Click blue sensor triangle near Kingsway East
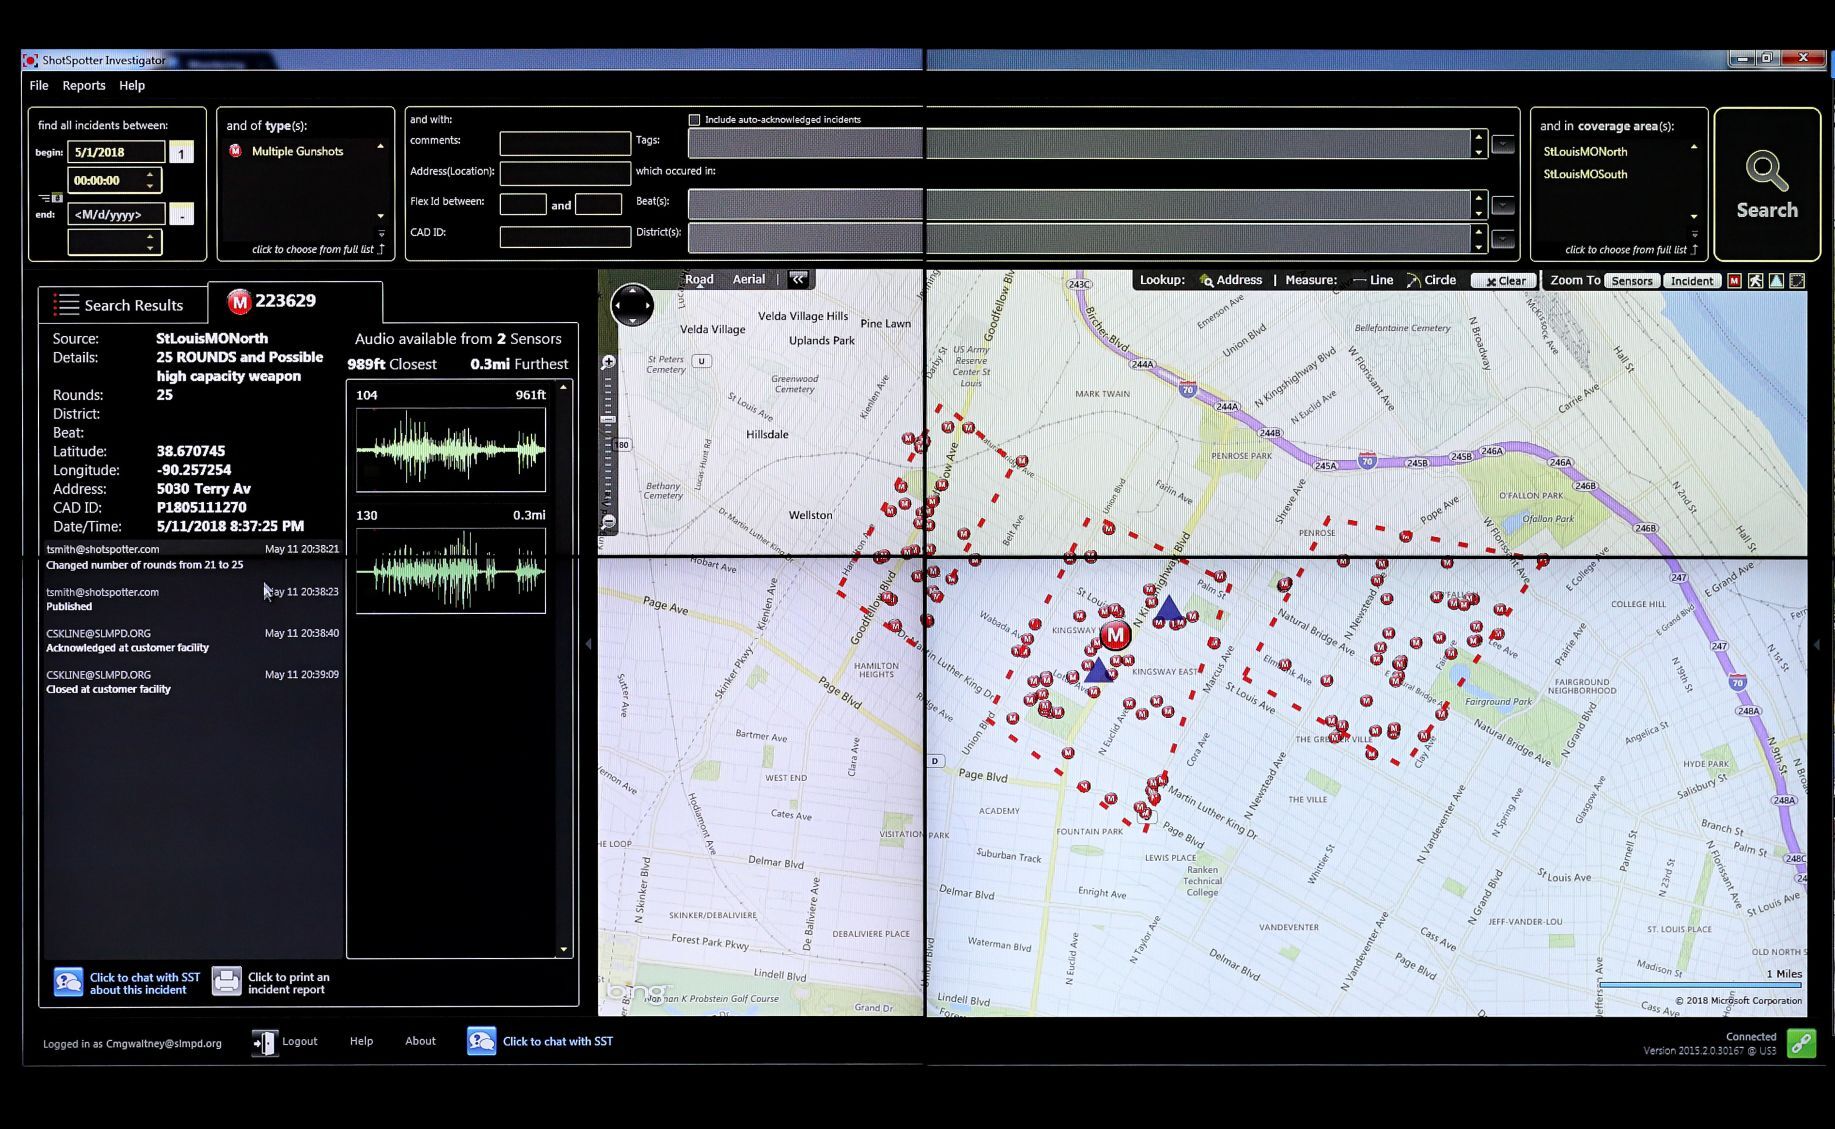The width and height of the screenshot is (1835, 1129). 1098,669
